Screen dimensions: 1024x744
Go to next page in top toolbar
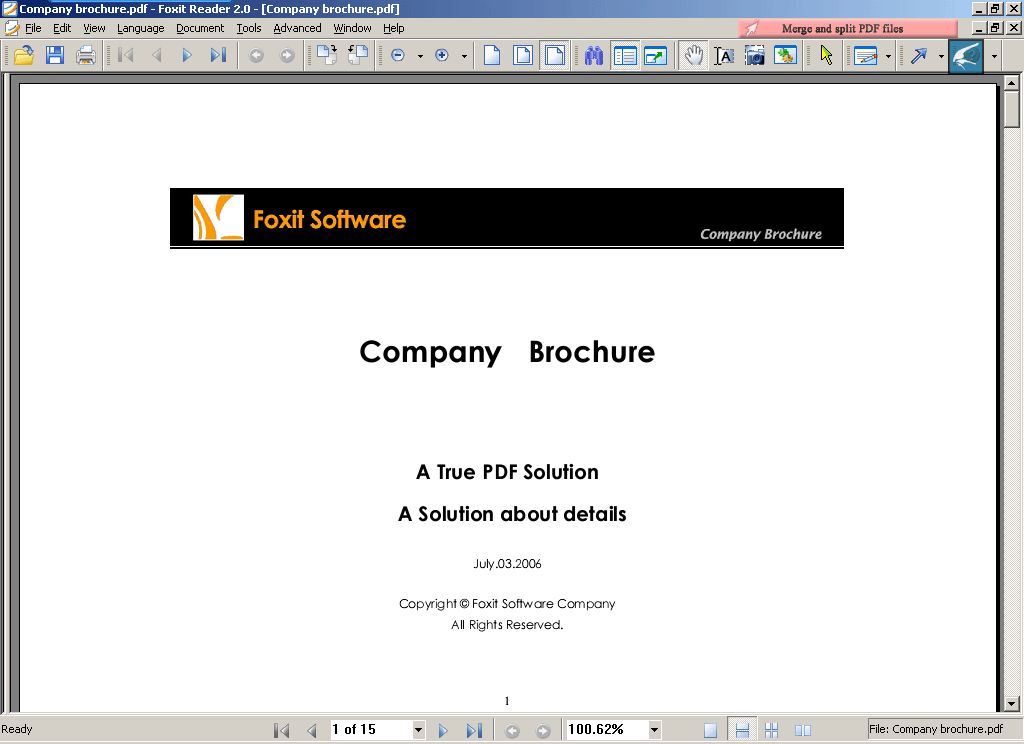pos(187,56)
